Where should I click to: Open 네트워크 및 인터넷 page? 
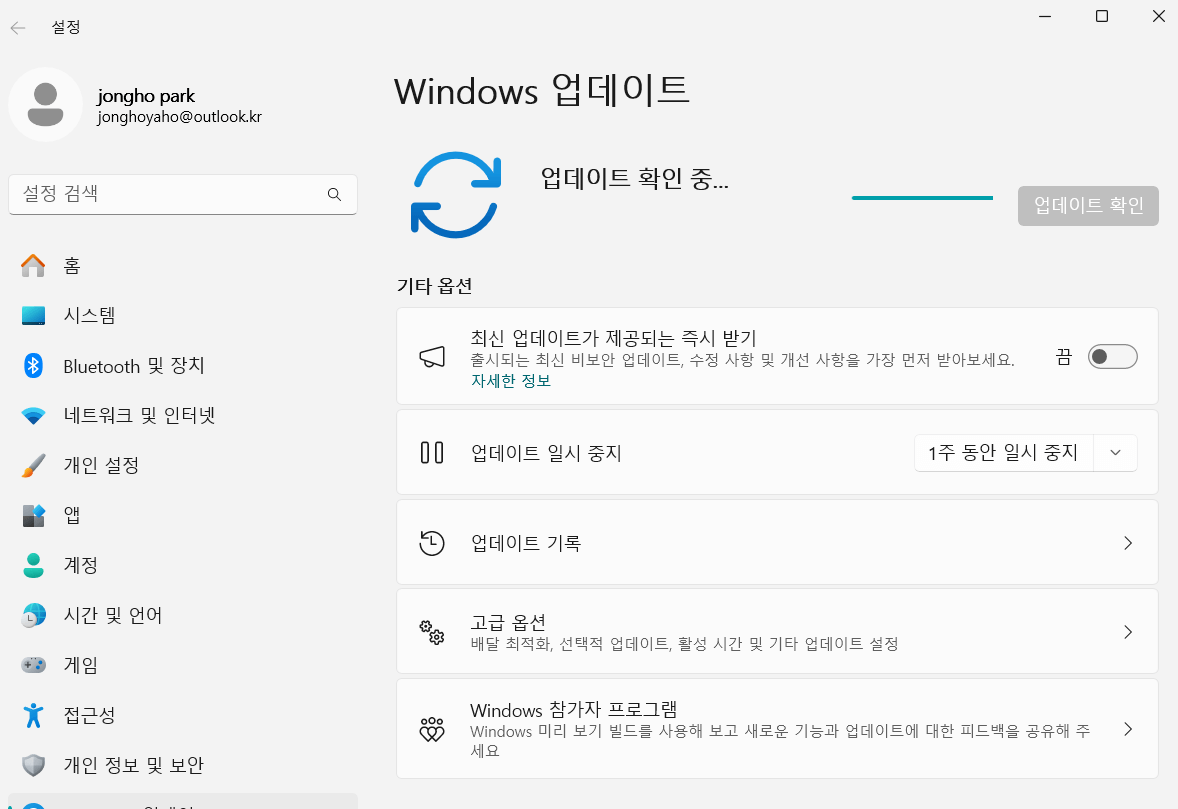coord(183,415)
